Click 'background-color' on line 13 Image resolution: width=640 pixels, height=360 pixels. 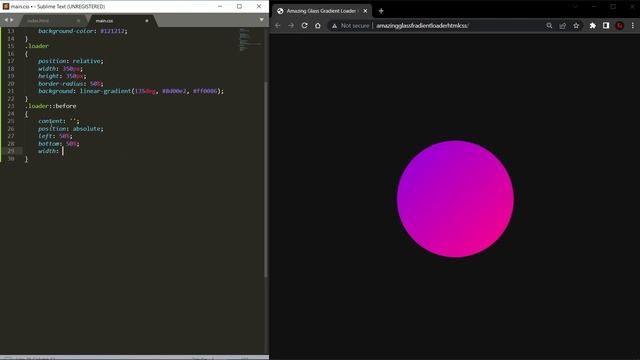[66, 31]
